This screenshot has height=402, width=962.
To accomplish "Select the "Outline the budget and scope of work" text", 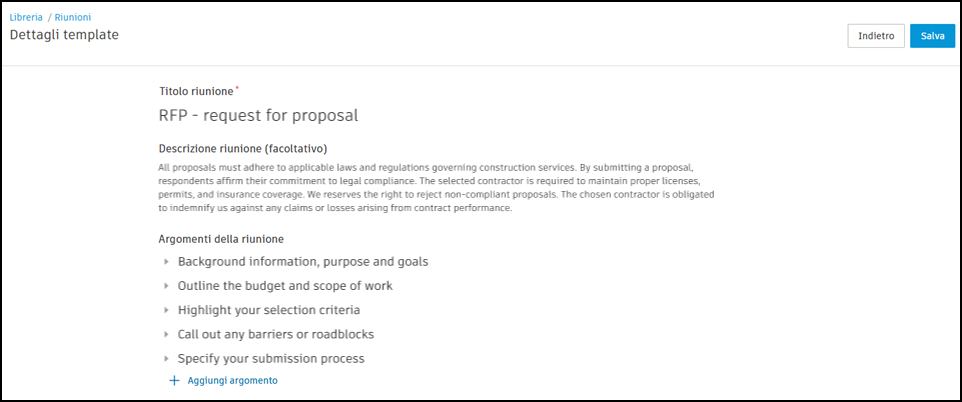I will tap(285, 286).
